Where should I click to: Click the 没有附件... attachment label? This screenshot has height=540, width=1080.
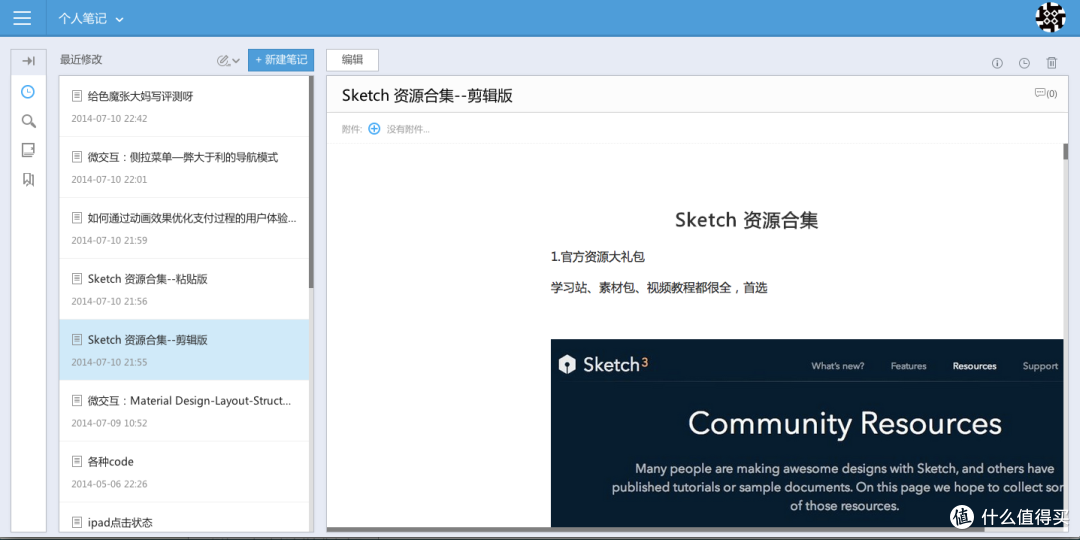click(x=408, y=129)
